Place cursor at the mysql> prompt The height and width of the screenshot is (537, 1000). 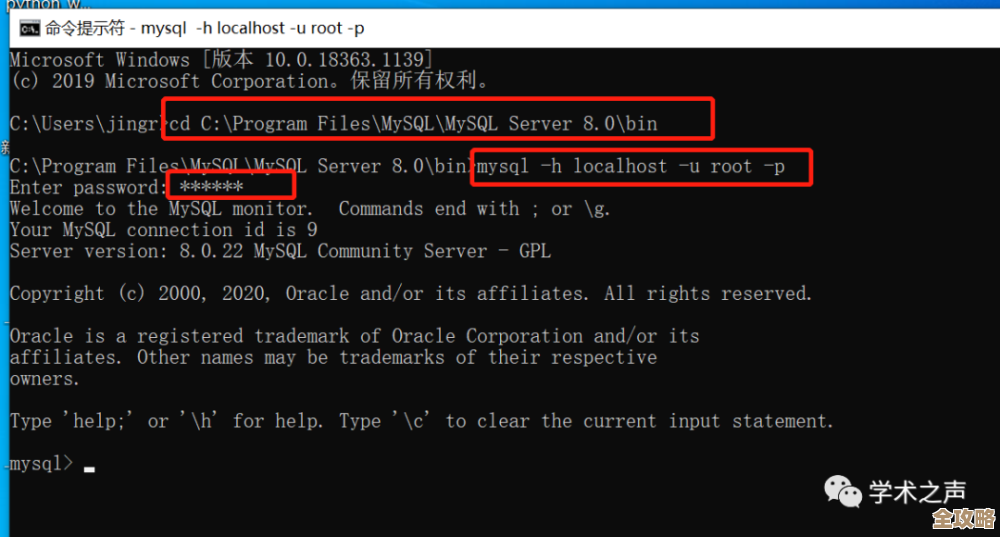pyautogui.click(x=89, y=465)
